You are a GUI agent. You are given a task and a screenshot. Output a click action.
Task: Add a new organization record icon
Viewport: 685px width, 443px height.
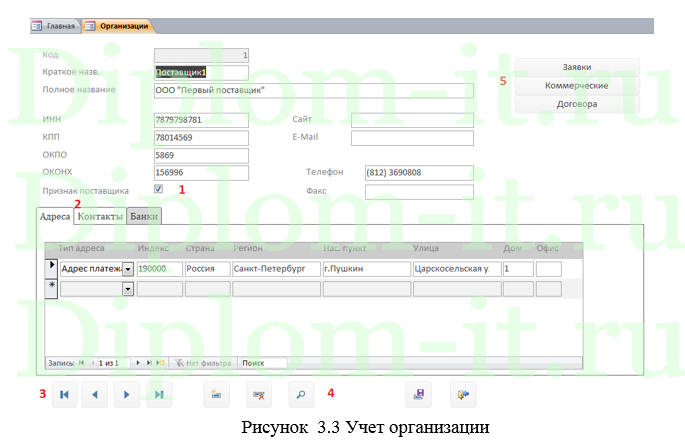click(x=216, y=395)
